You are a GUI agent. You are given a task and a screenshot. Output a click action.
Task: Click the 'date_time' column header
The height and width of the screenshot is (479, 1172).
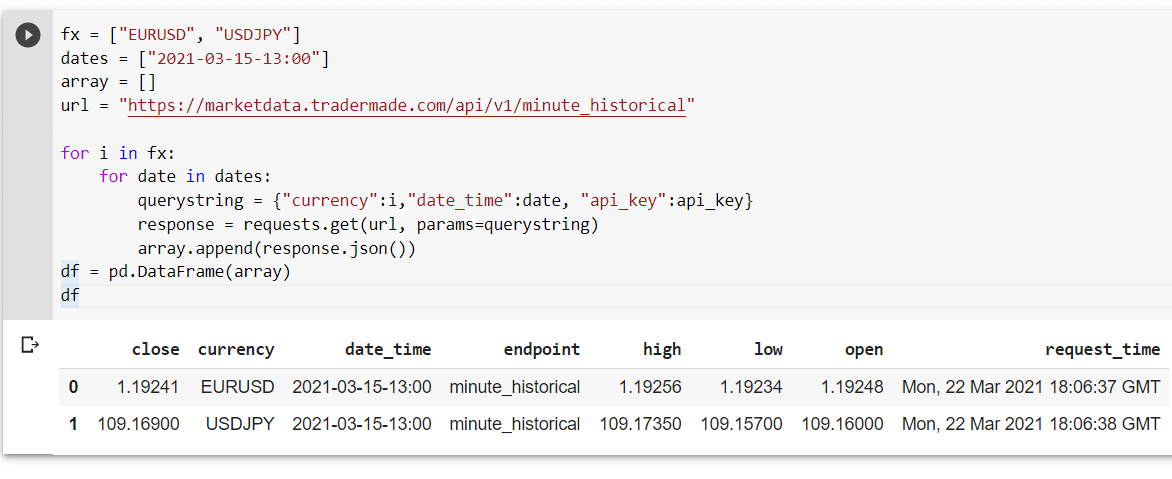(388, 349)
